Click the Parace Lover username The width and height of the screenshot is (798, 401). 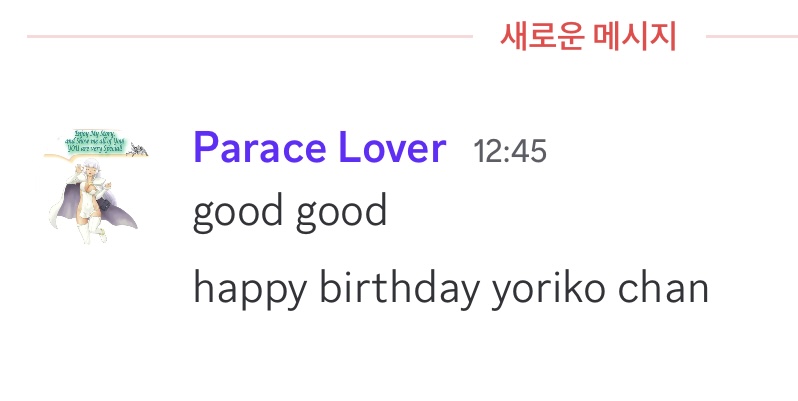point(319,149)
